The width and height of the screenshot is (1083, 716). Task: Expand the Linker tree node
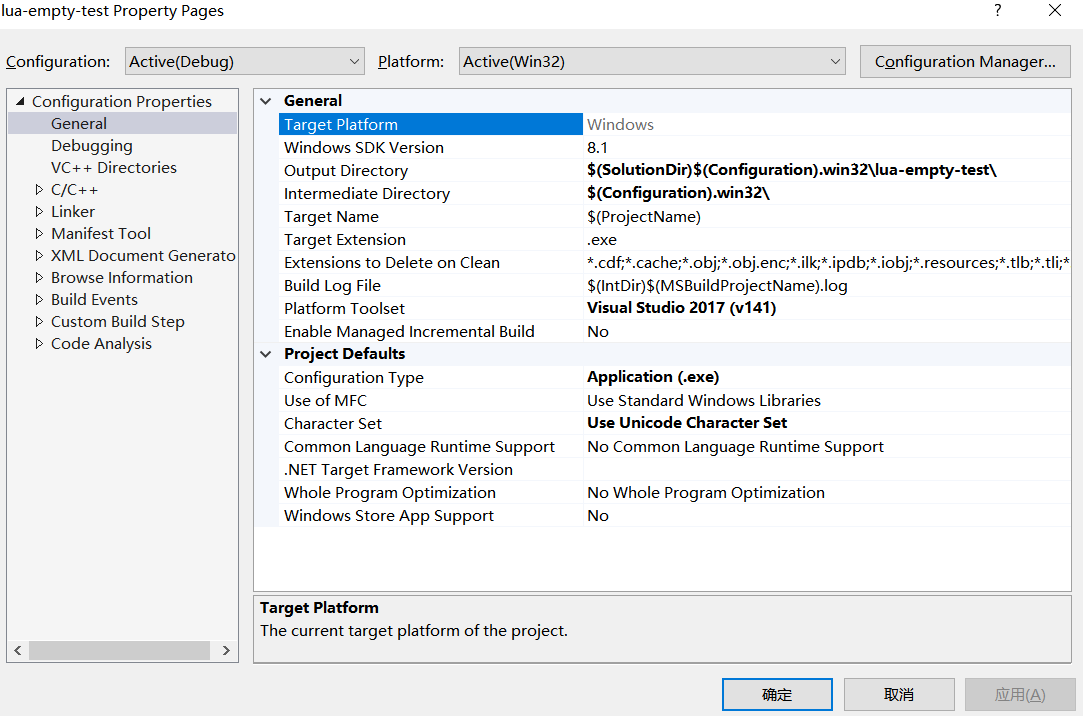click(39, 212)
